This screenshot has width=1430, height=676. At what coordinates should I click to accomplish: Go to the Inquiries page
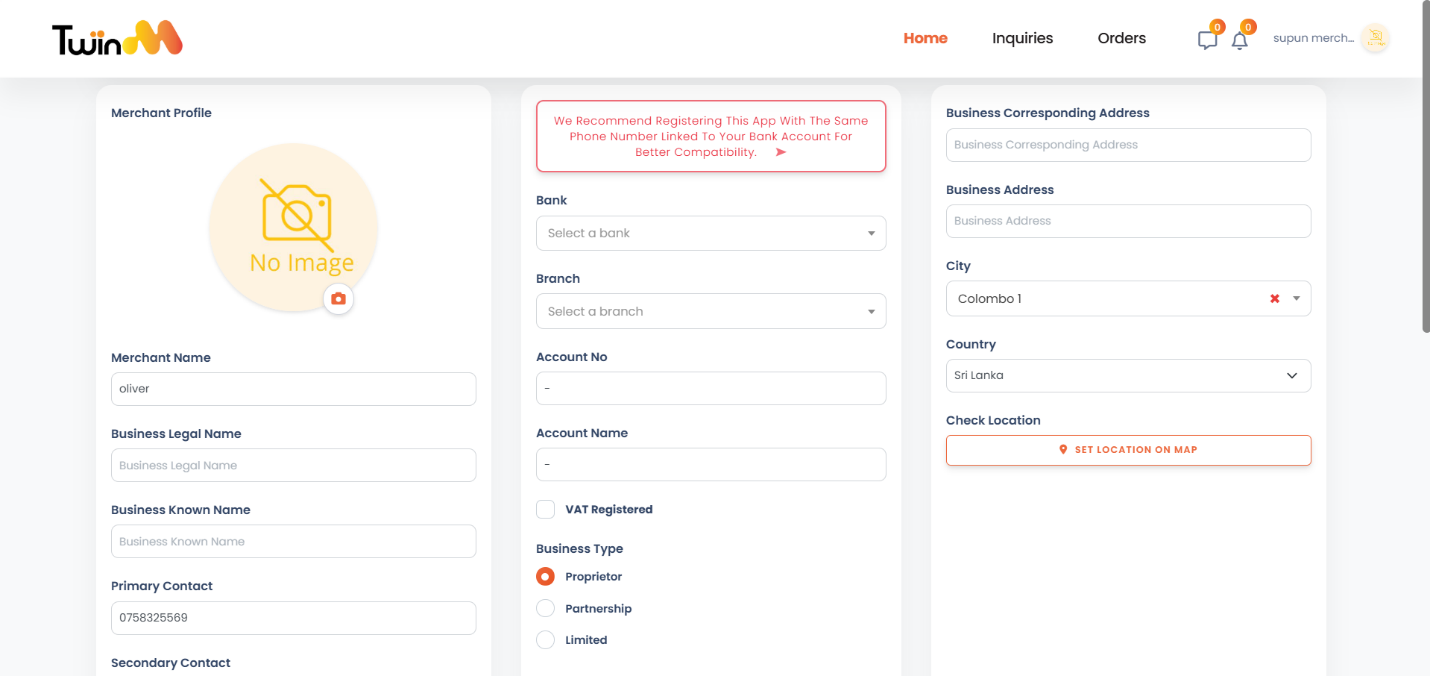coord(1022,38)
